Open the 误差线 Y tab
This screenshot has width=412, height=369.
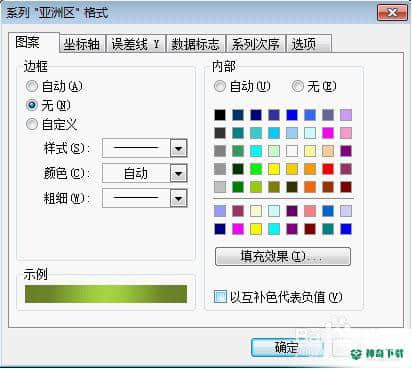coord(136,44)
